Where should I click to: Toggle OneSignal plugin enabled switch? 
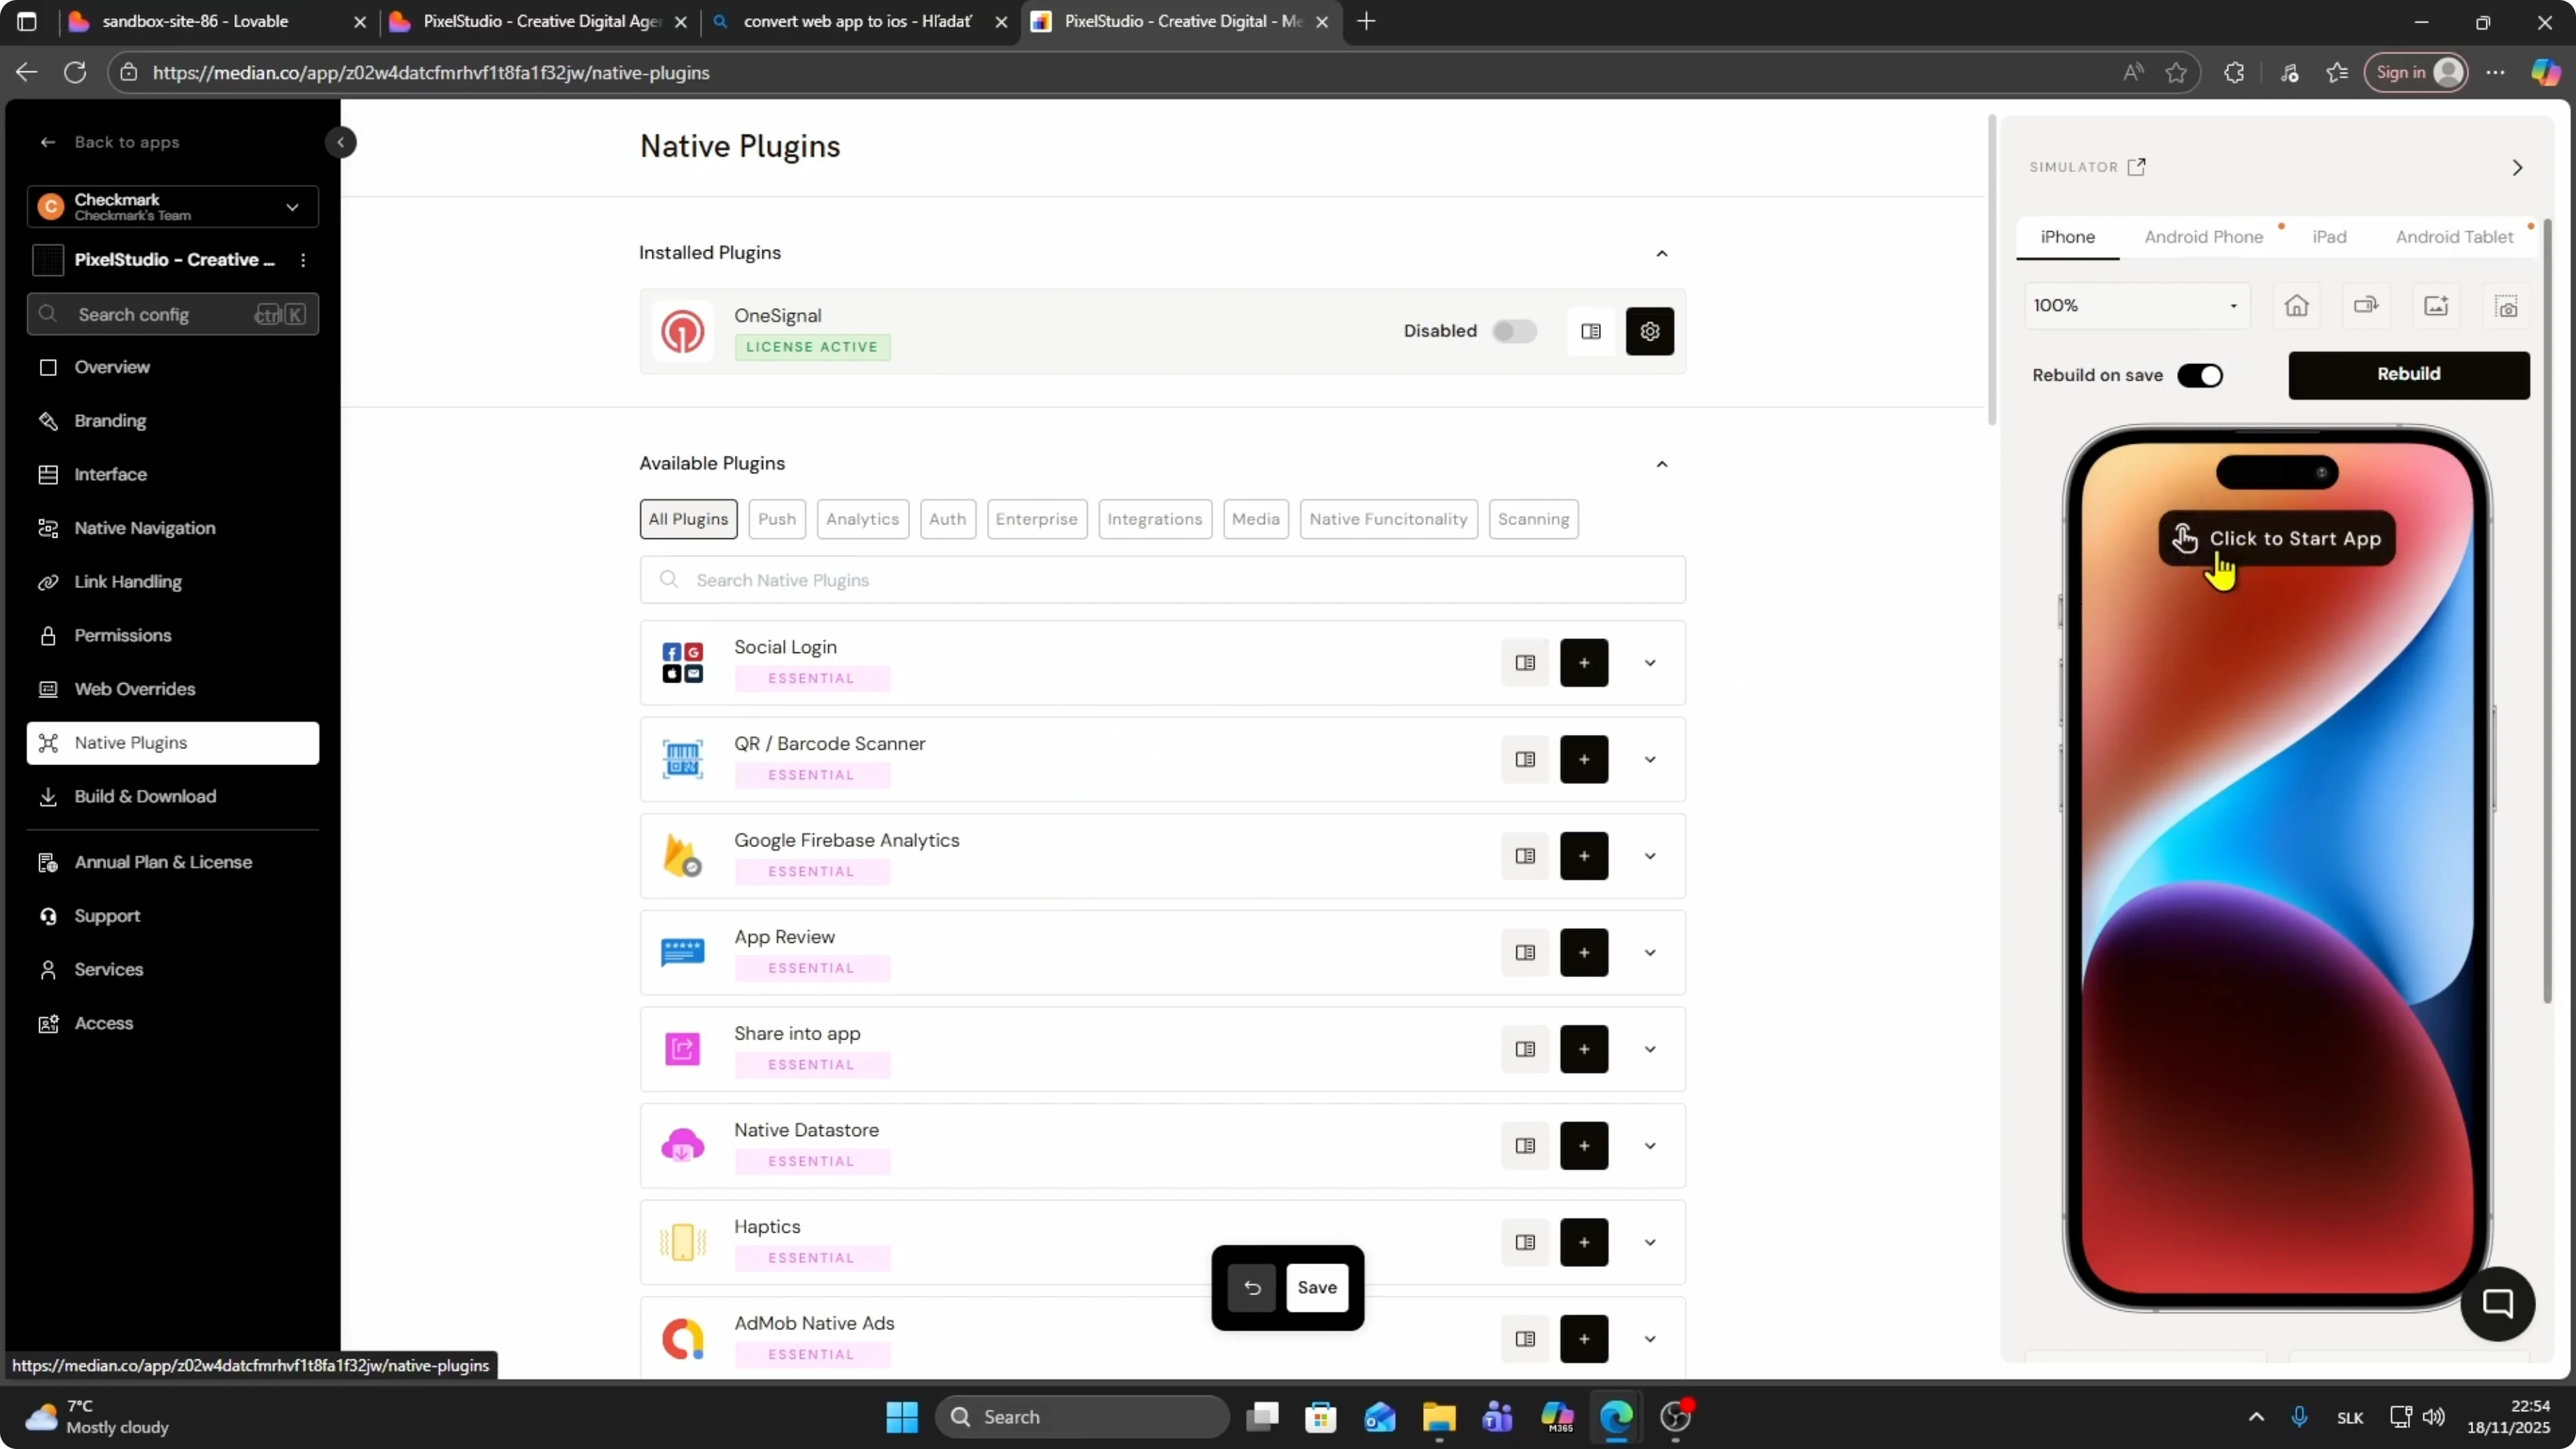(1514, 331)
